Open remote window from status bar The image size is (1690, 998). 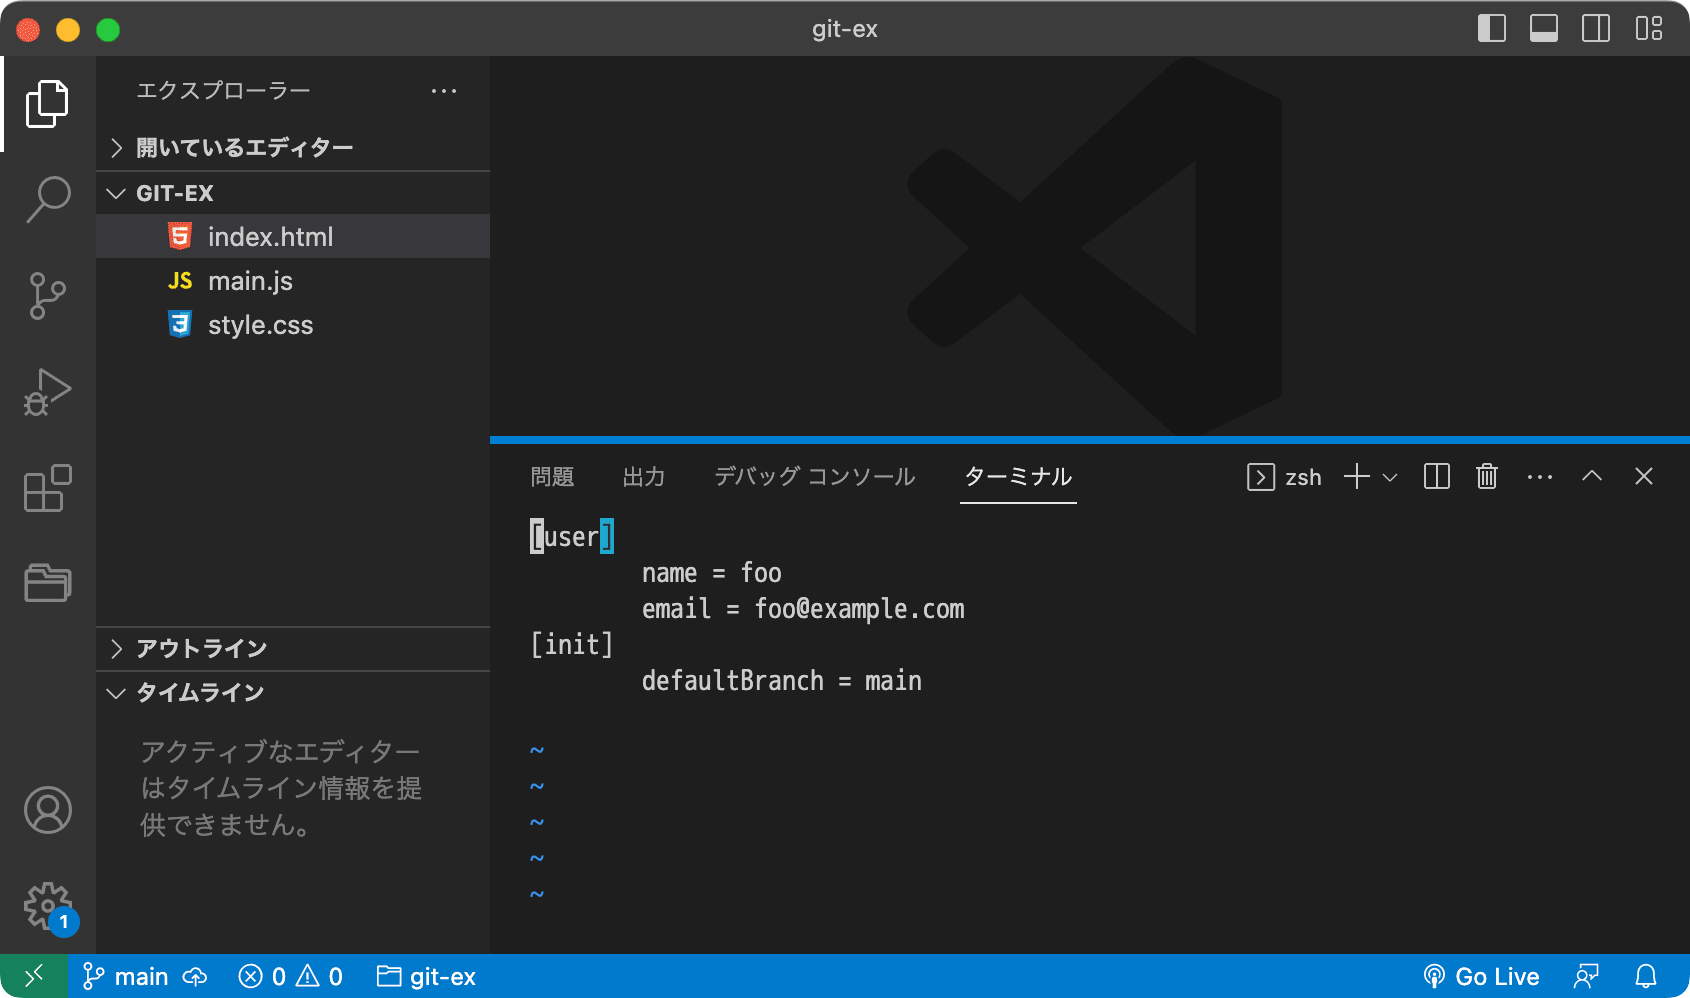[x=34, y=976]
